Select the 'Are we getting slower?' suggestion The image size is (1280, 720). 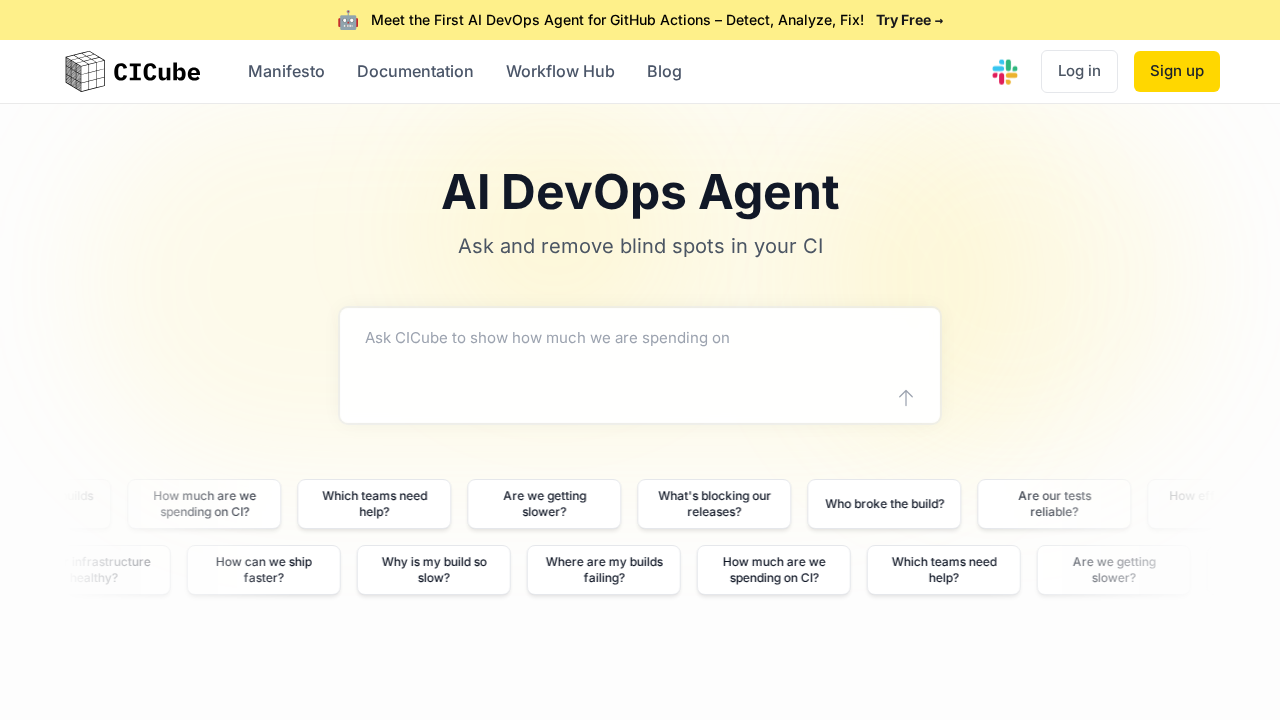543,503
